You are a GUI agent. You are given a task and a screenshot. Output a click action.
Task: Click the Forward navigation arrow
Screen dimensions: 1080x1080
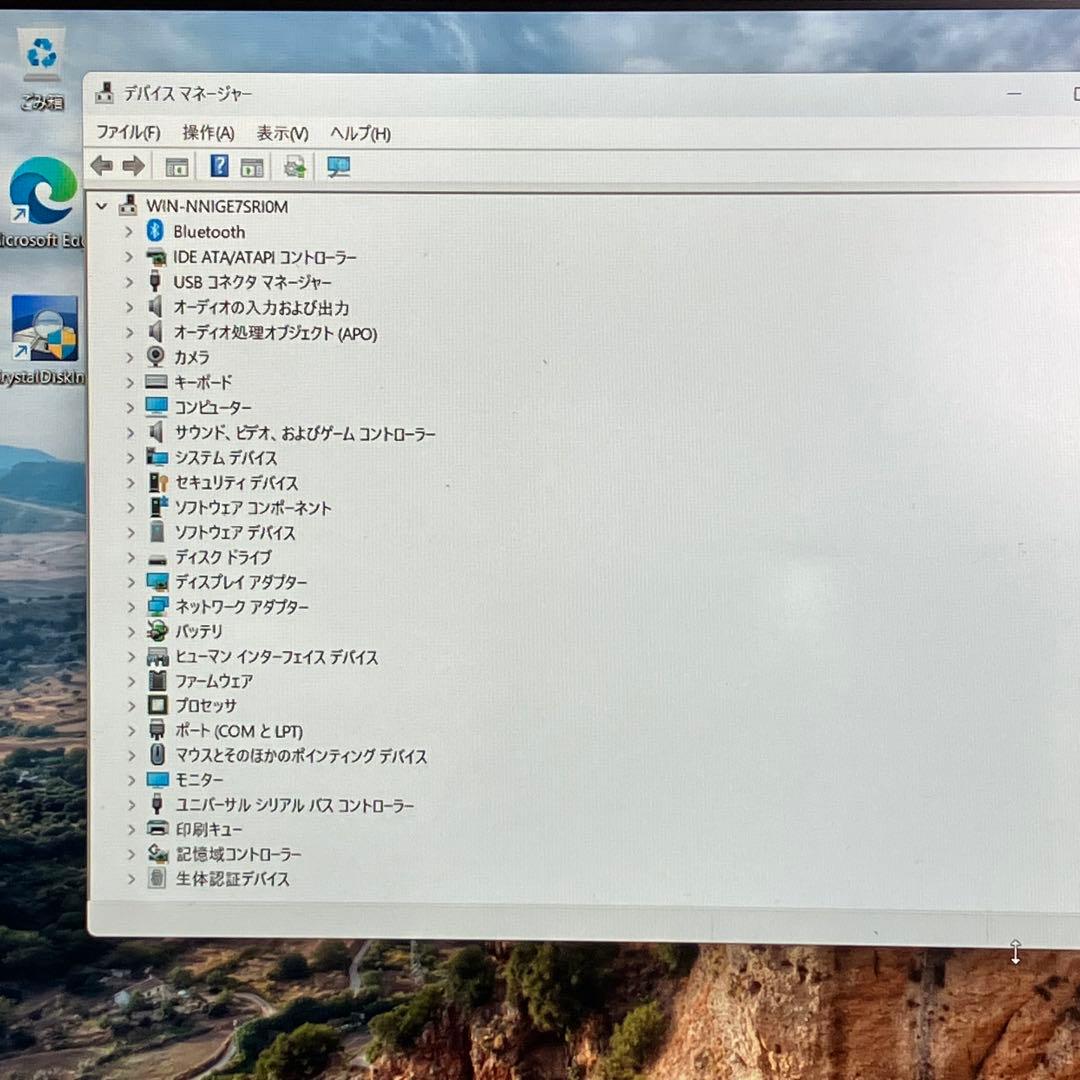pos(134,166)
